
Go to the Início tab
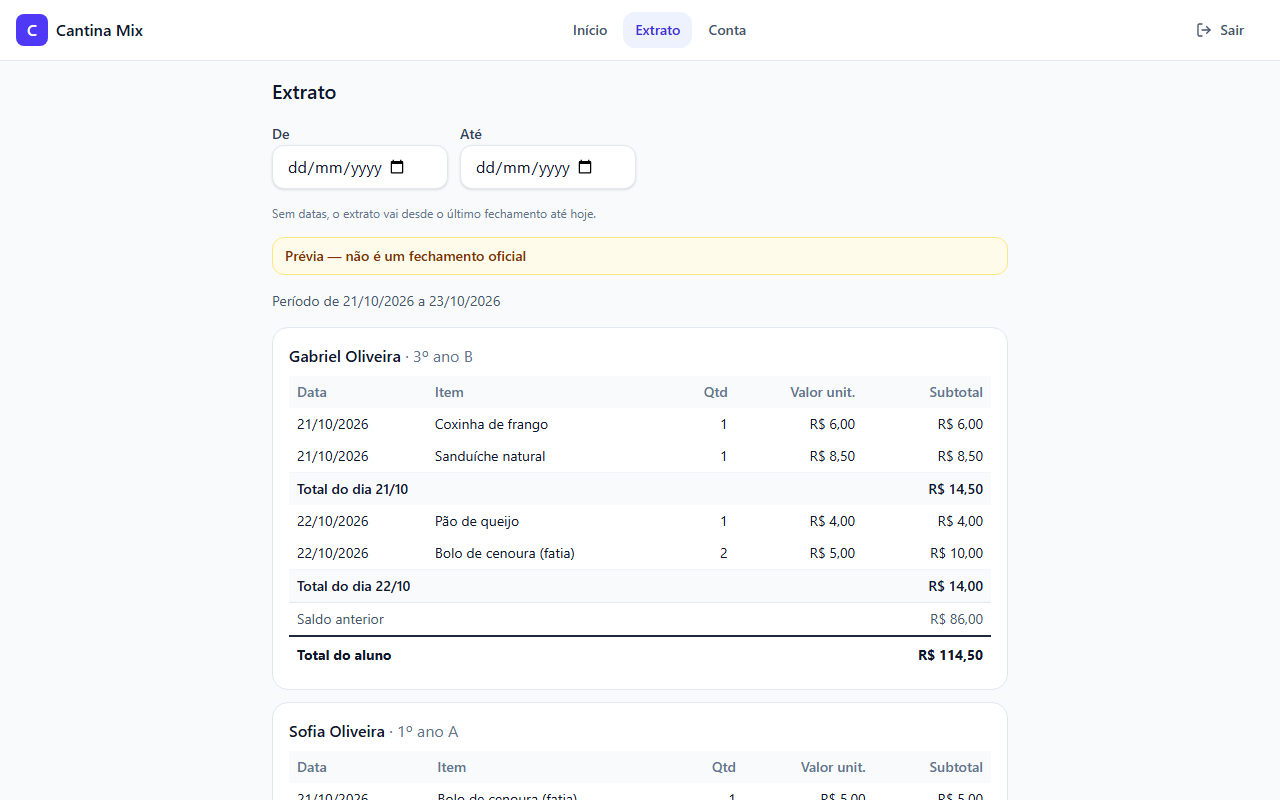590,30
